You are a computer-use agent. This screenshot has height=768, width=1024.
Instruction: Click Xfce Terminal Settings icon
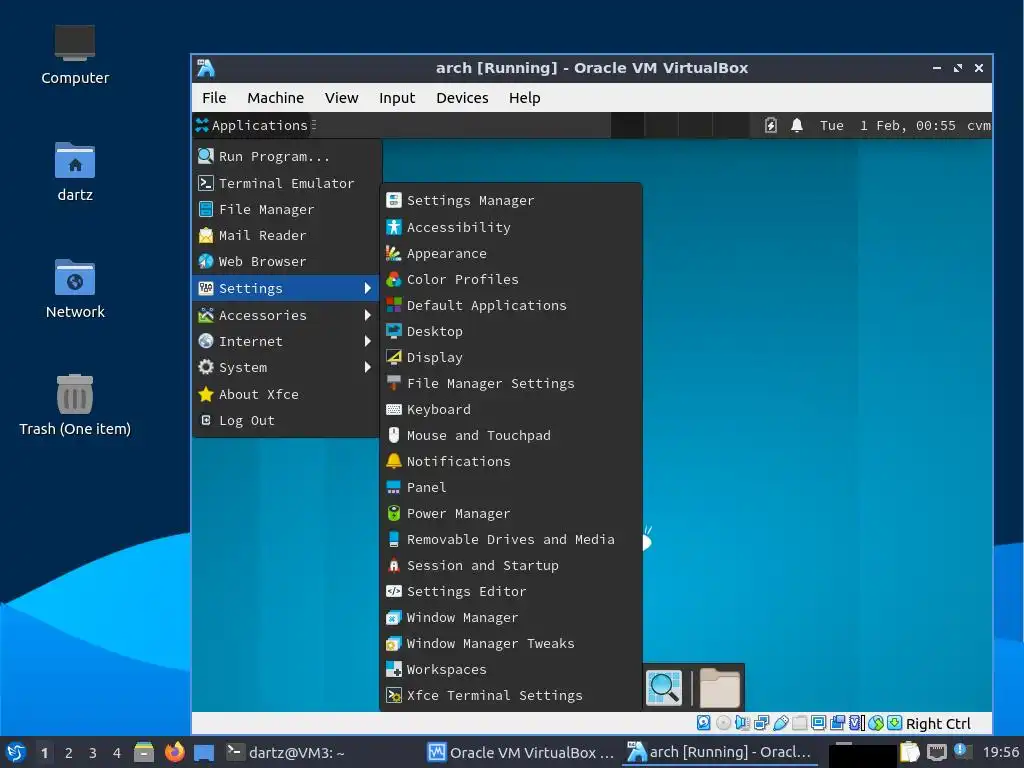pos(394,696)
